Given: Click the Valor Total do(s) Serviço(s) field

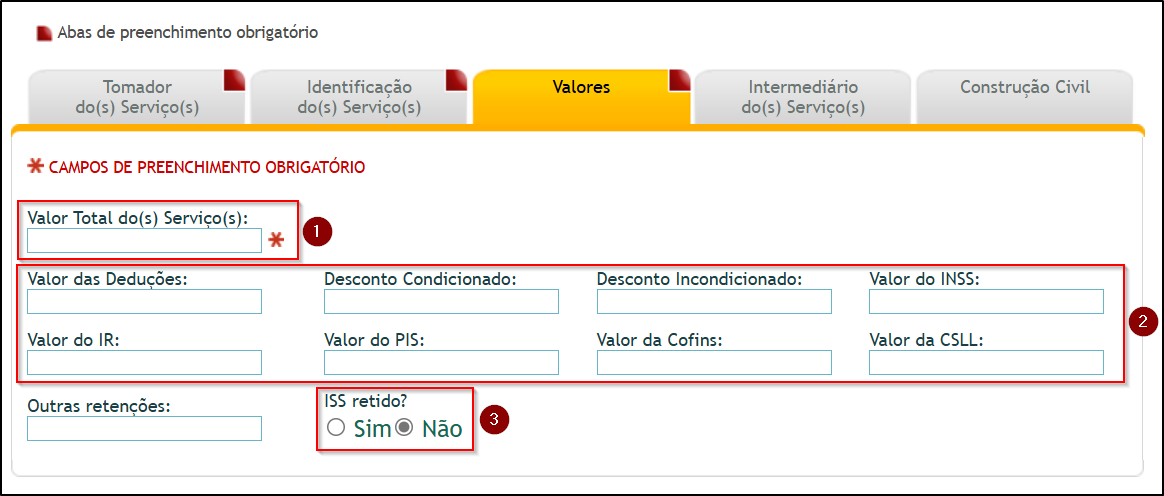Looking at the screenshot, I should pos(145,241).
